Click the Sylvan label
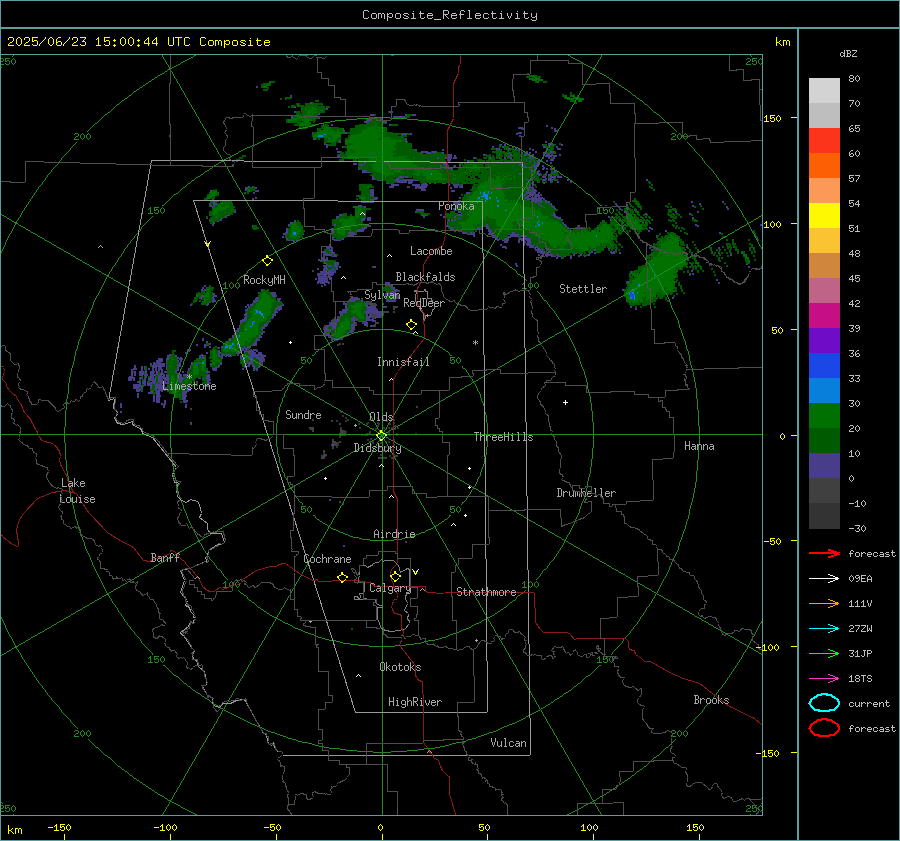 pos(382,294)
